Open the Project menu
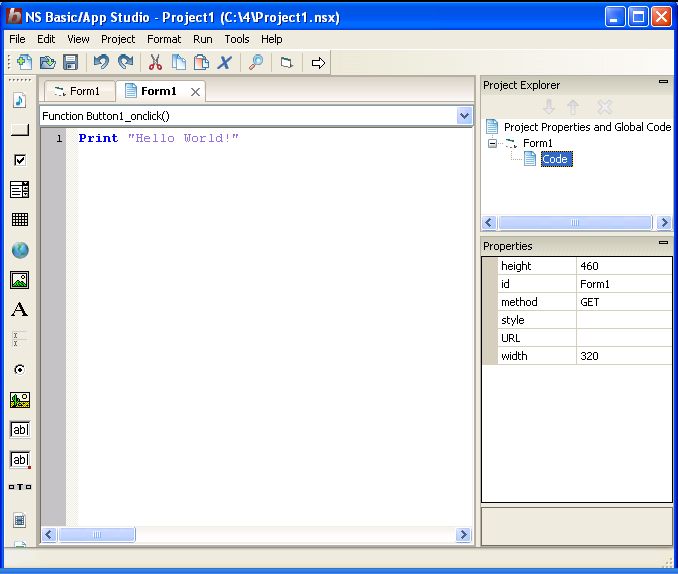 [118, 39]
